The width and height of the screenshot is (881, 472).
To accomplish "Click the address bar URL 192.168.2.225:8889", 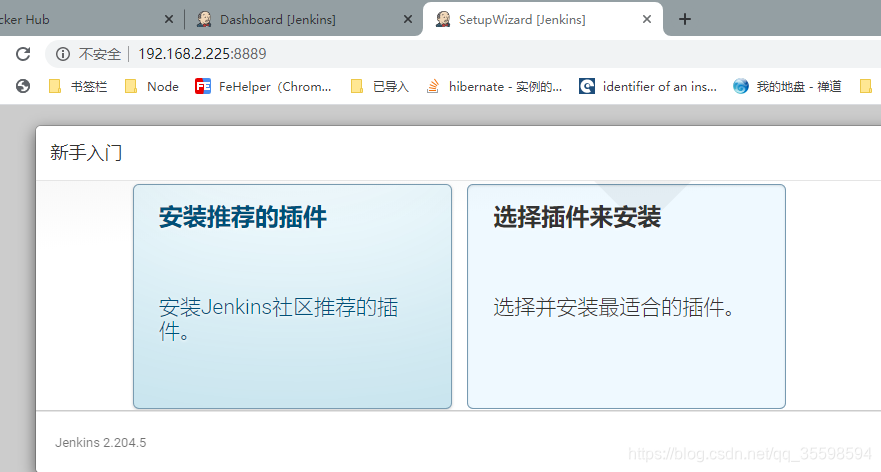I will click(x=202, y=54).
